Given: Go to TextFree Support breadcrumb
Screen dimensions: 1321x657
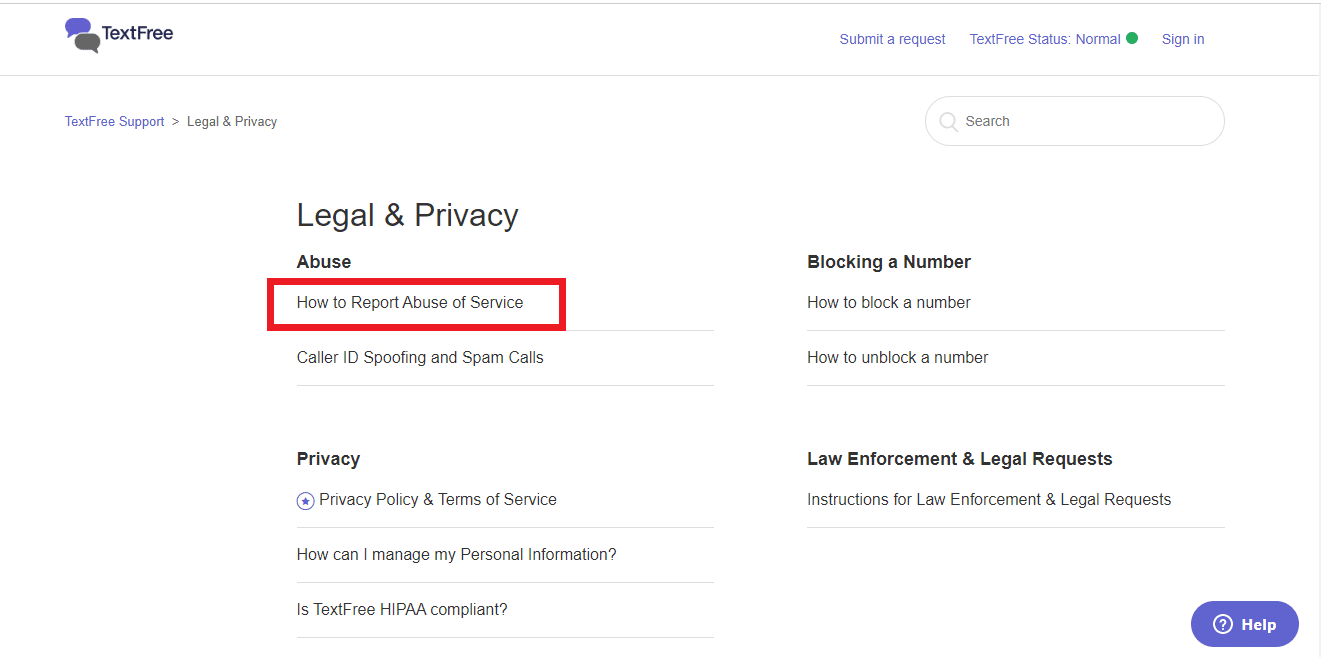Looking at the screenshot, I should (114, 121).
